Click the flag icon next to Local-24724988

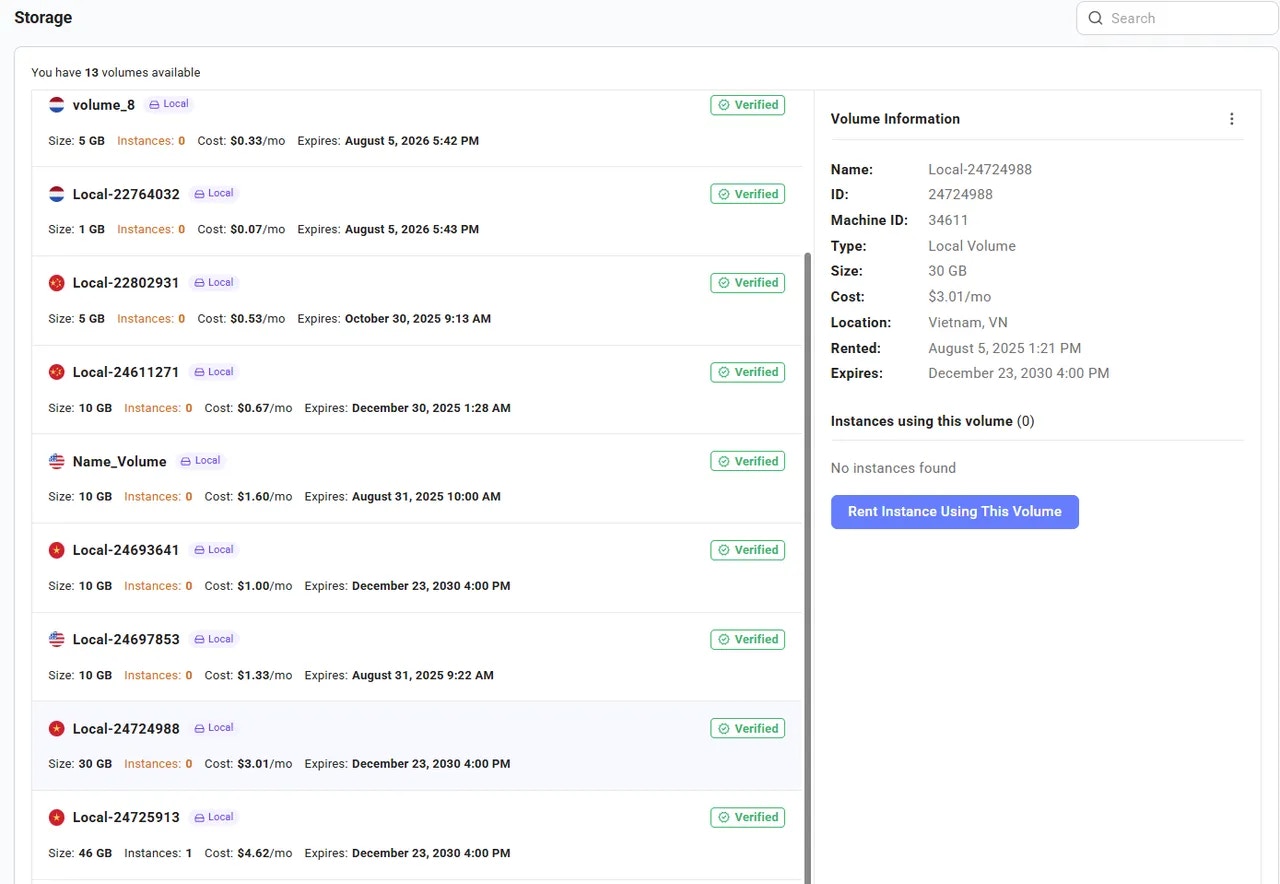(x=57, y=728)
